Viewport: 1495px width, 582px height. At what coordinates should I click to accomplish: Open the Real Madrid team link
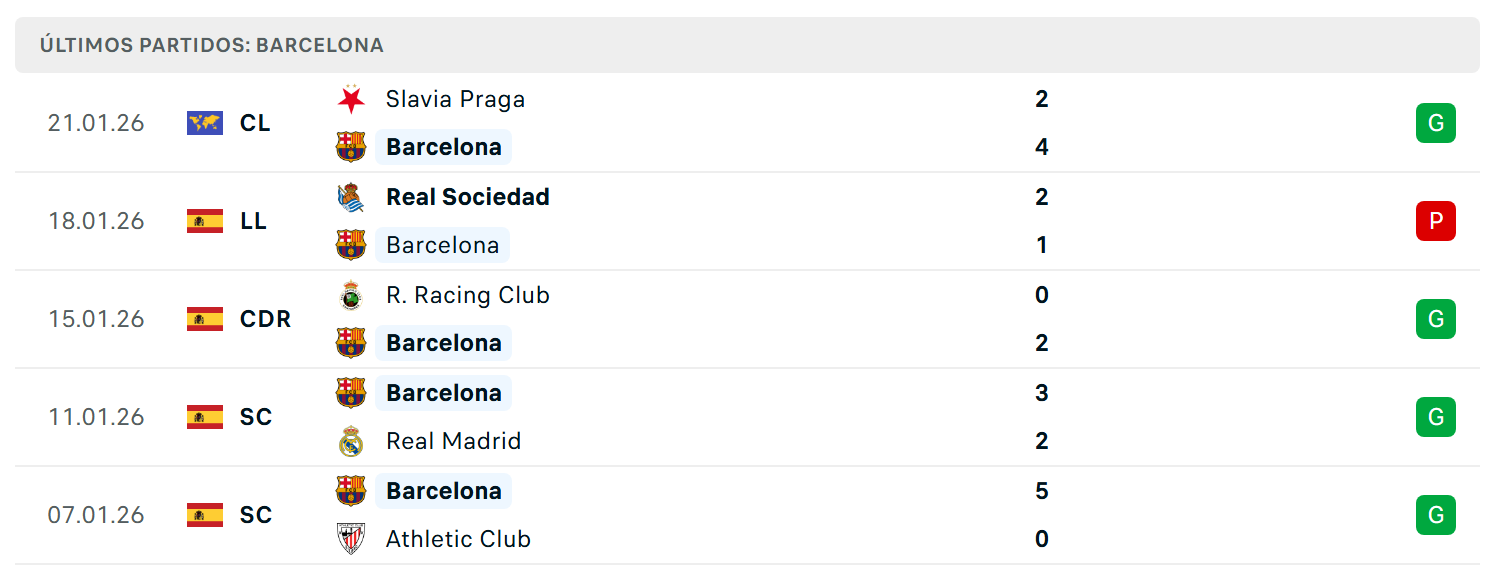[454, 441]
